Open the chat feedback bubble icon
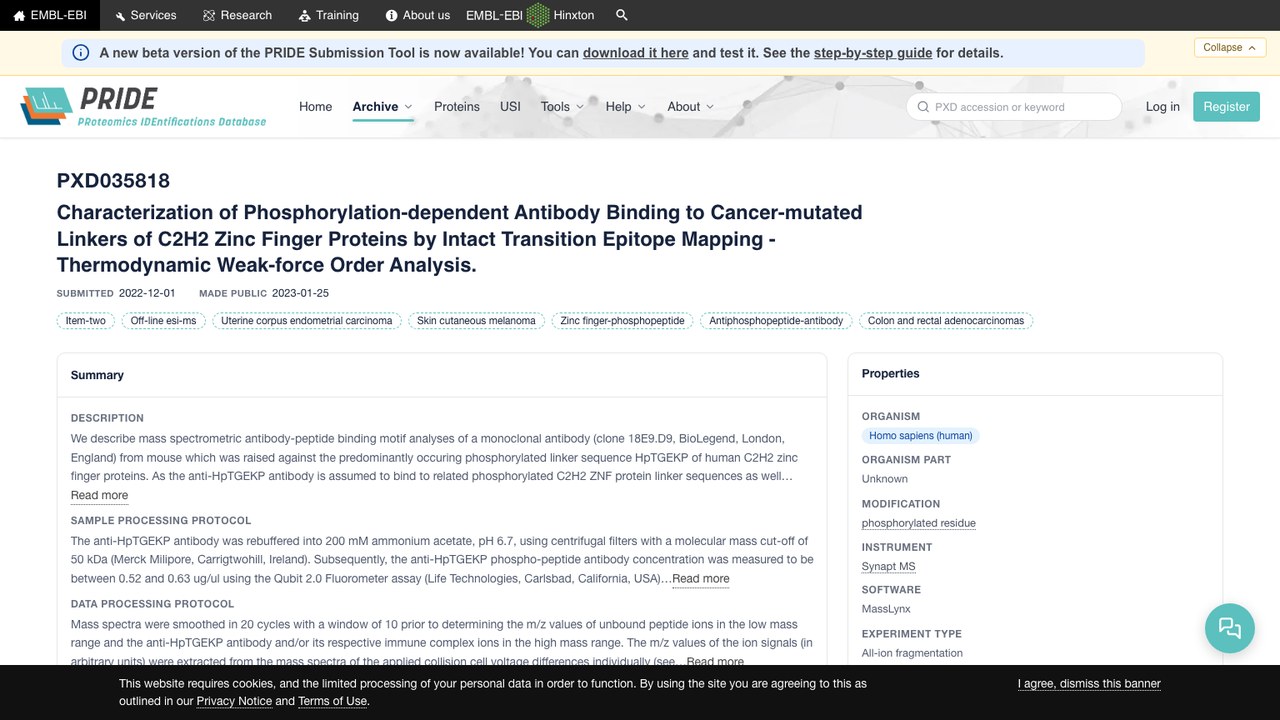 click(1230, 628)
